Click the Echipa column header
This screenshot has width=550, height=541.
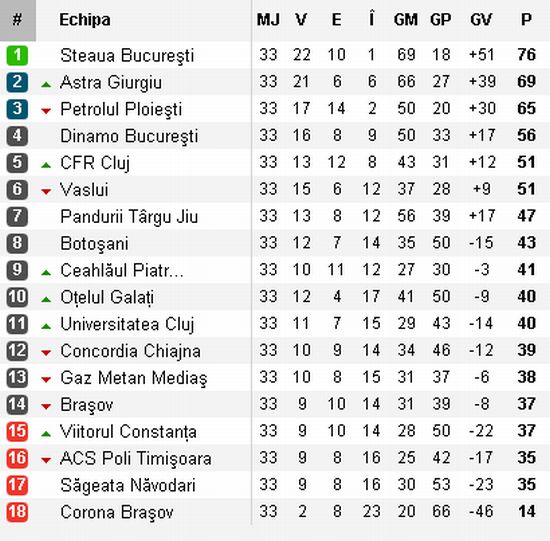(85, 20)
